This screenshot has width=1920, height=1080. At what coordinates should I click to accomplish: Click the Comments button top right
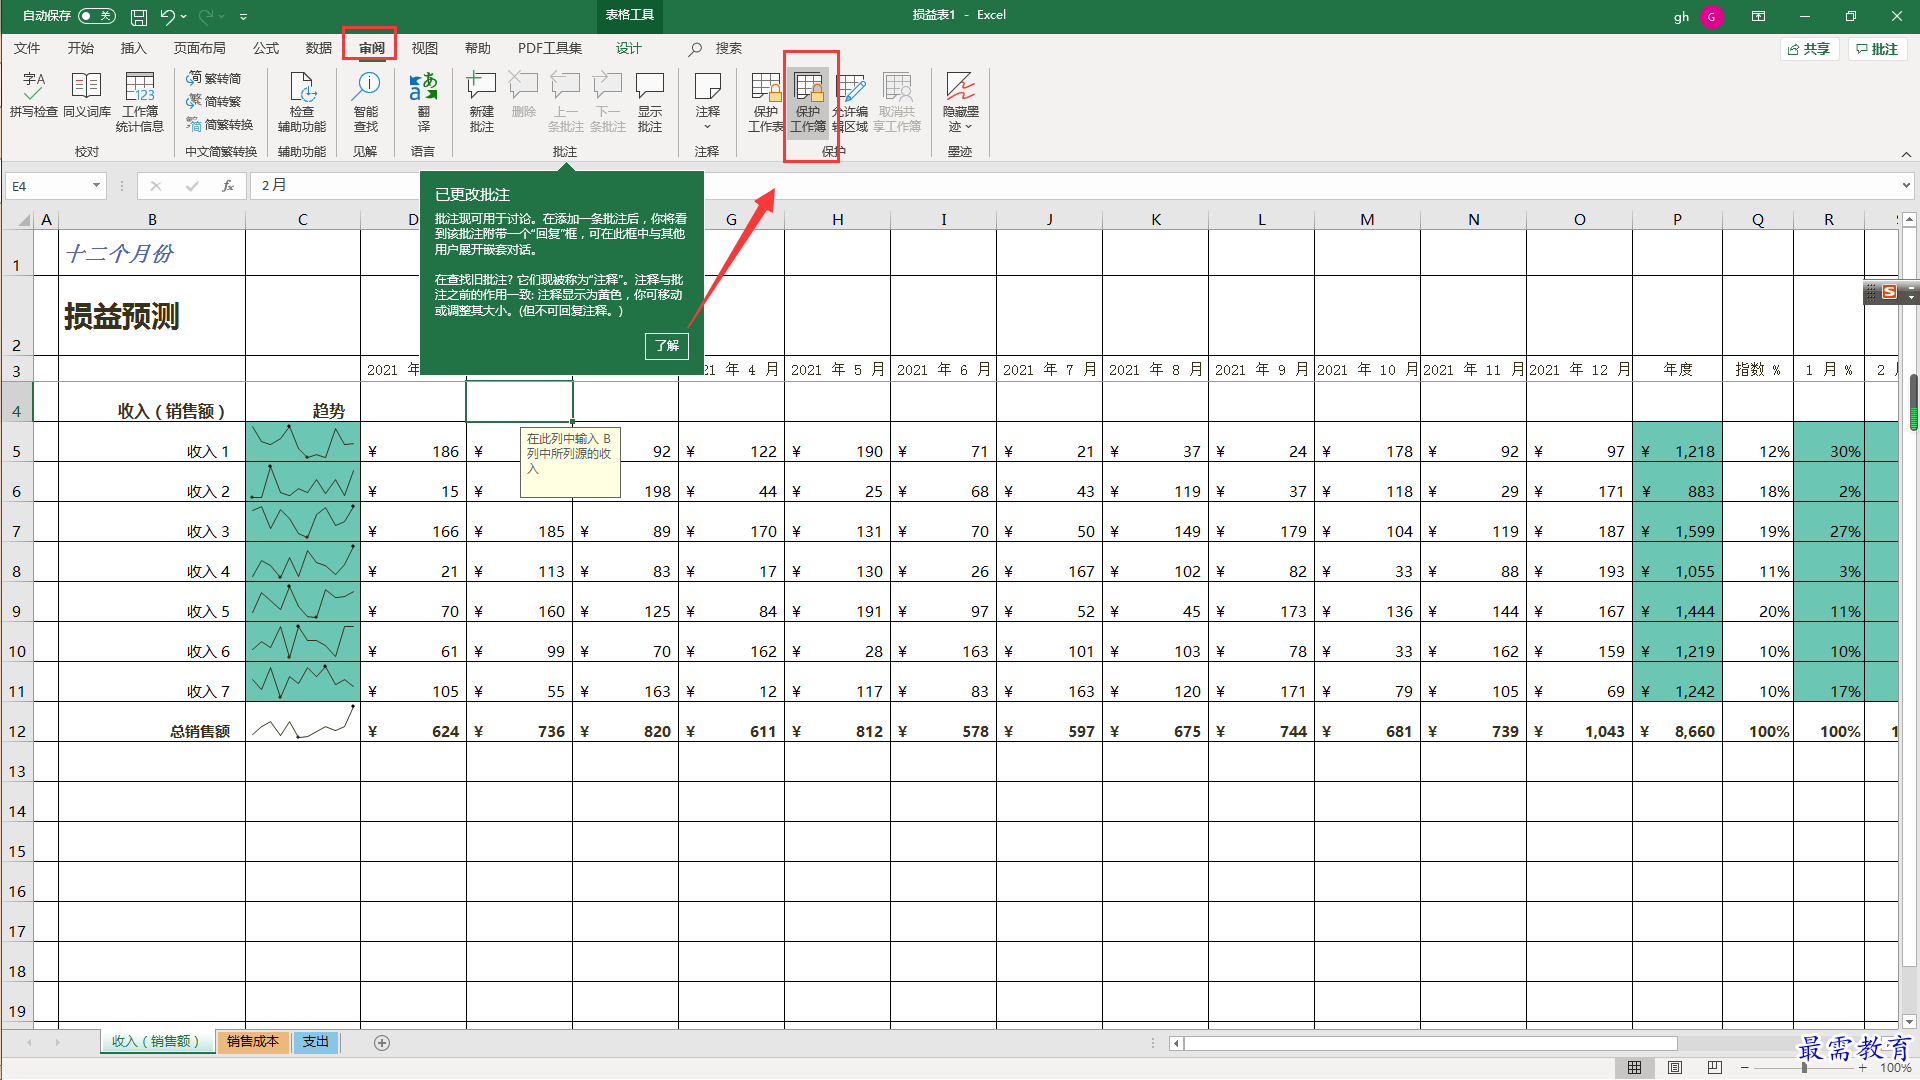click(1877, 48)
